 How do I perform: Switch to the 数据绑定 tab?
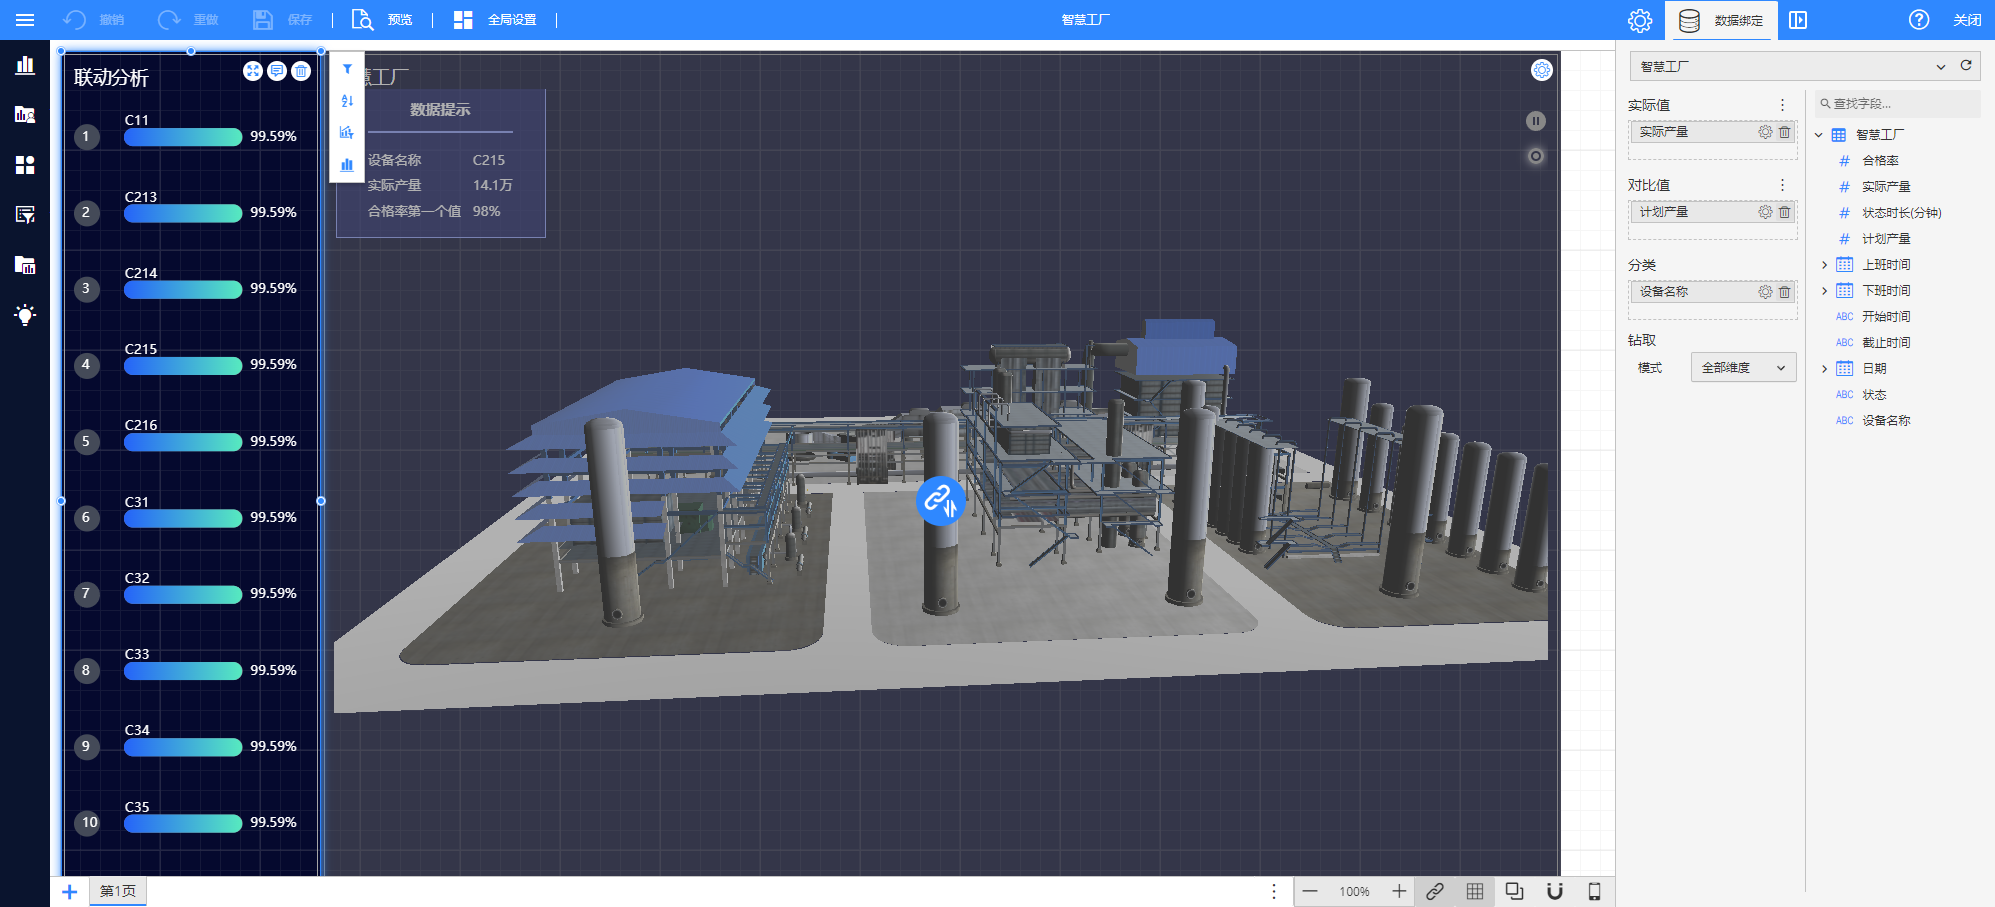(x=1721, y=20)
